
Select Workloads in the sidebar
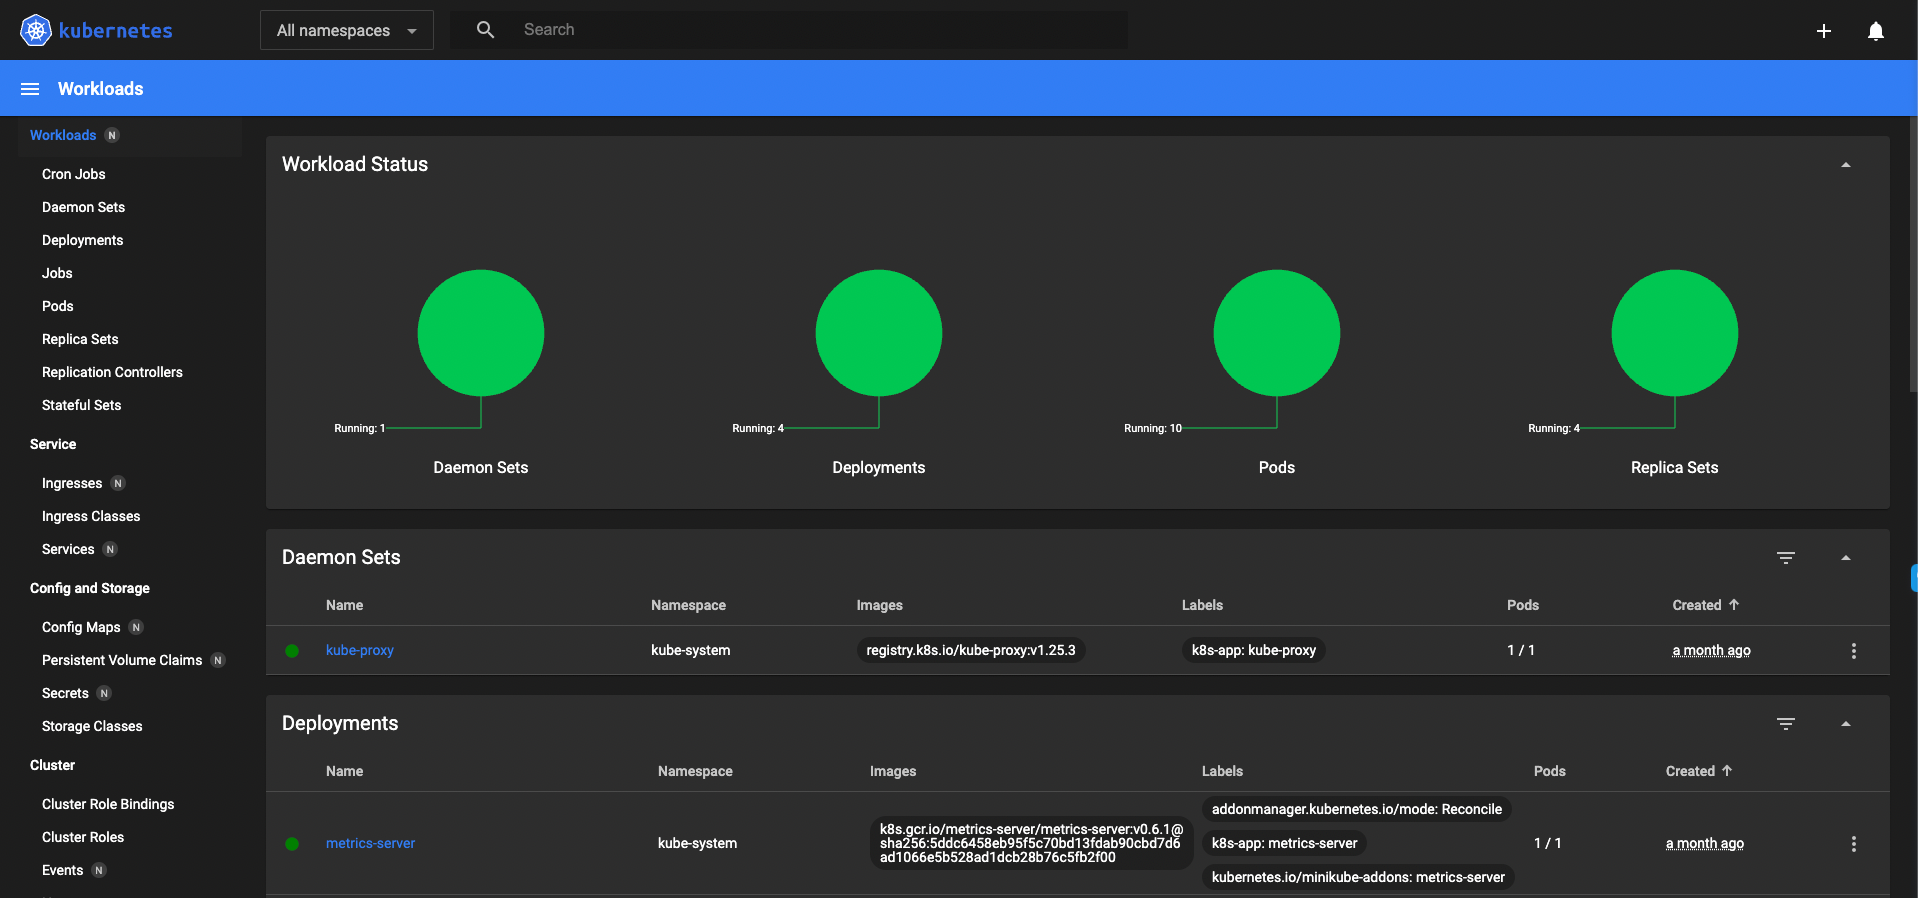[63, 135]
